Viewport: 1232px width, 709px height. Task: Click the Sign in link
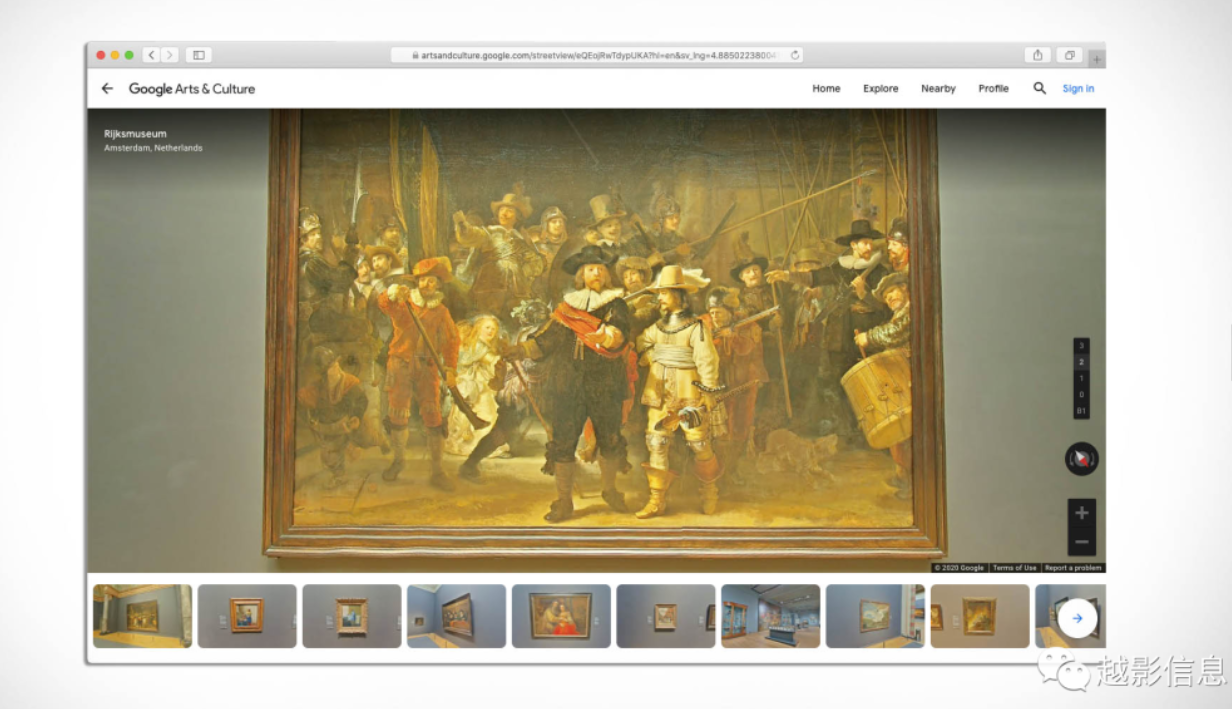pos(1078,88)
